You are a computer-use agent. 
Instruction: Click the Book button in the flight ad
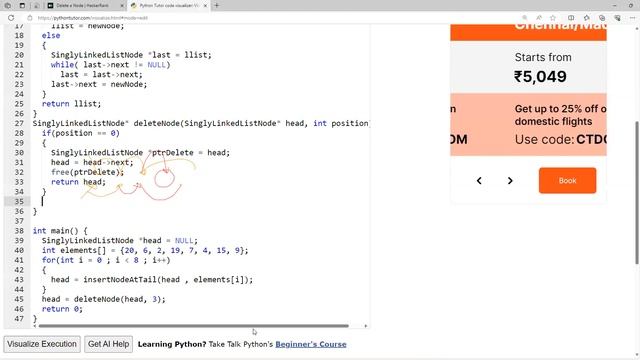tap(567, 180)
